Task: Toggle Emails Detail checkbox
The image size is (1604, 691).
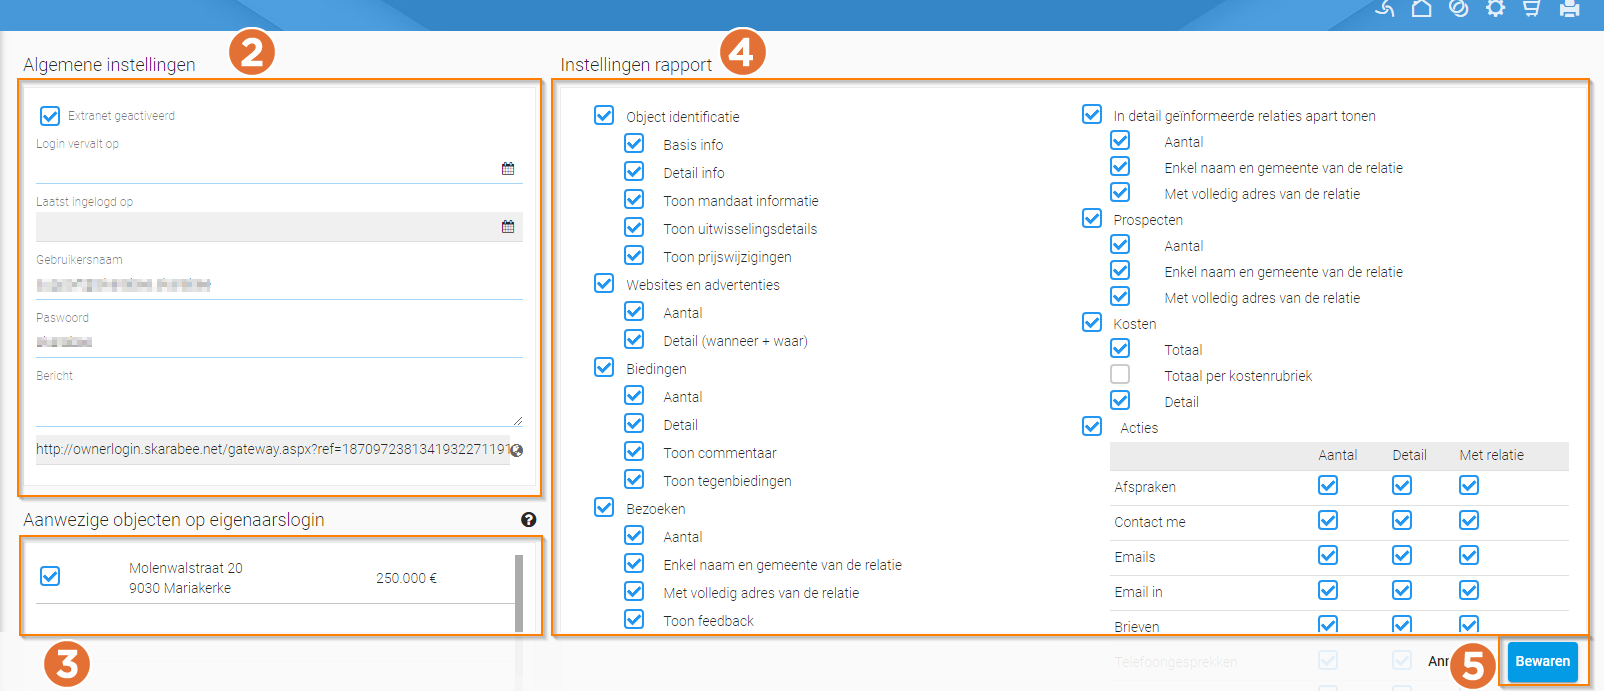Action: [1402, 555]
